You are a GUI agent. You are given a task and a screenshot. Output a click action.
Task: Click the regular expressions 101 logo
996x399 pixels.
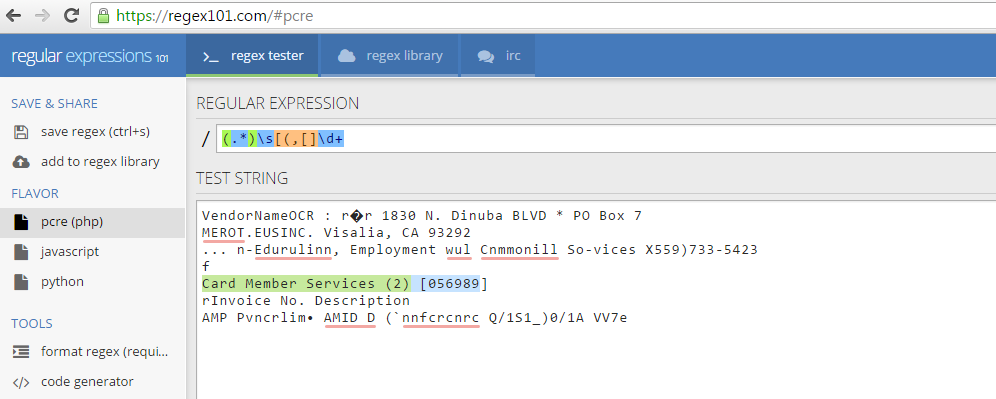tap(90, 56)
